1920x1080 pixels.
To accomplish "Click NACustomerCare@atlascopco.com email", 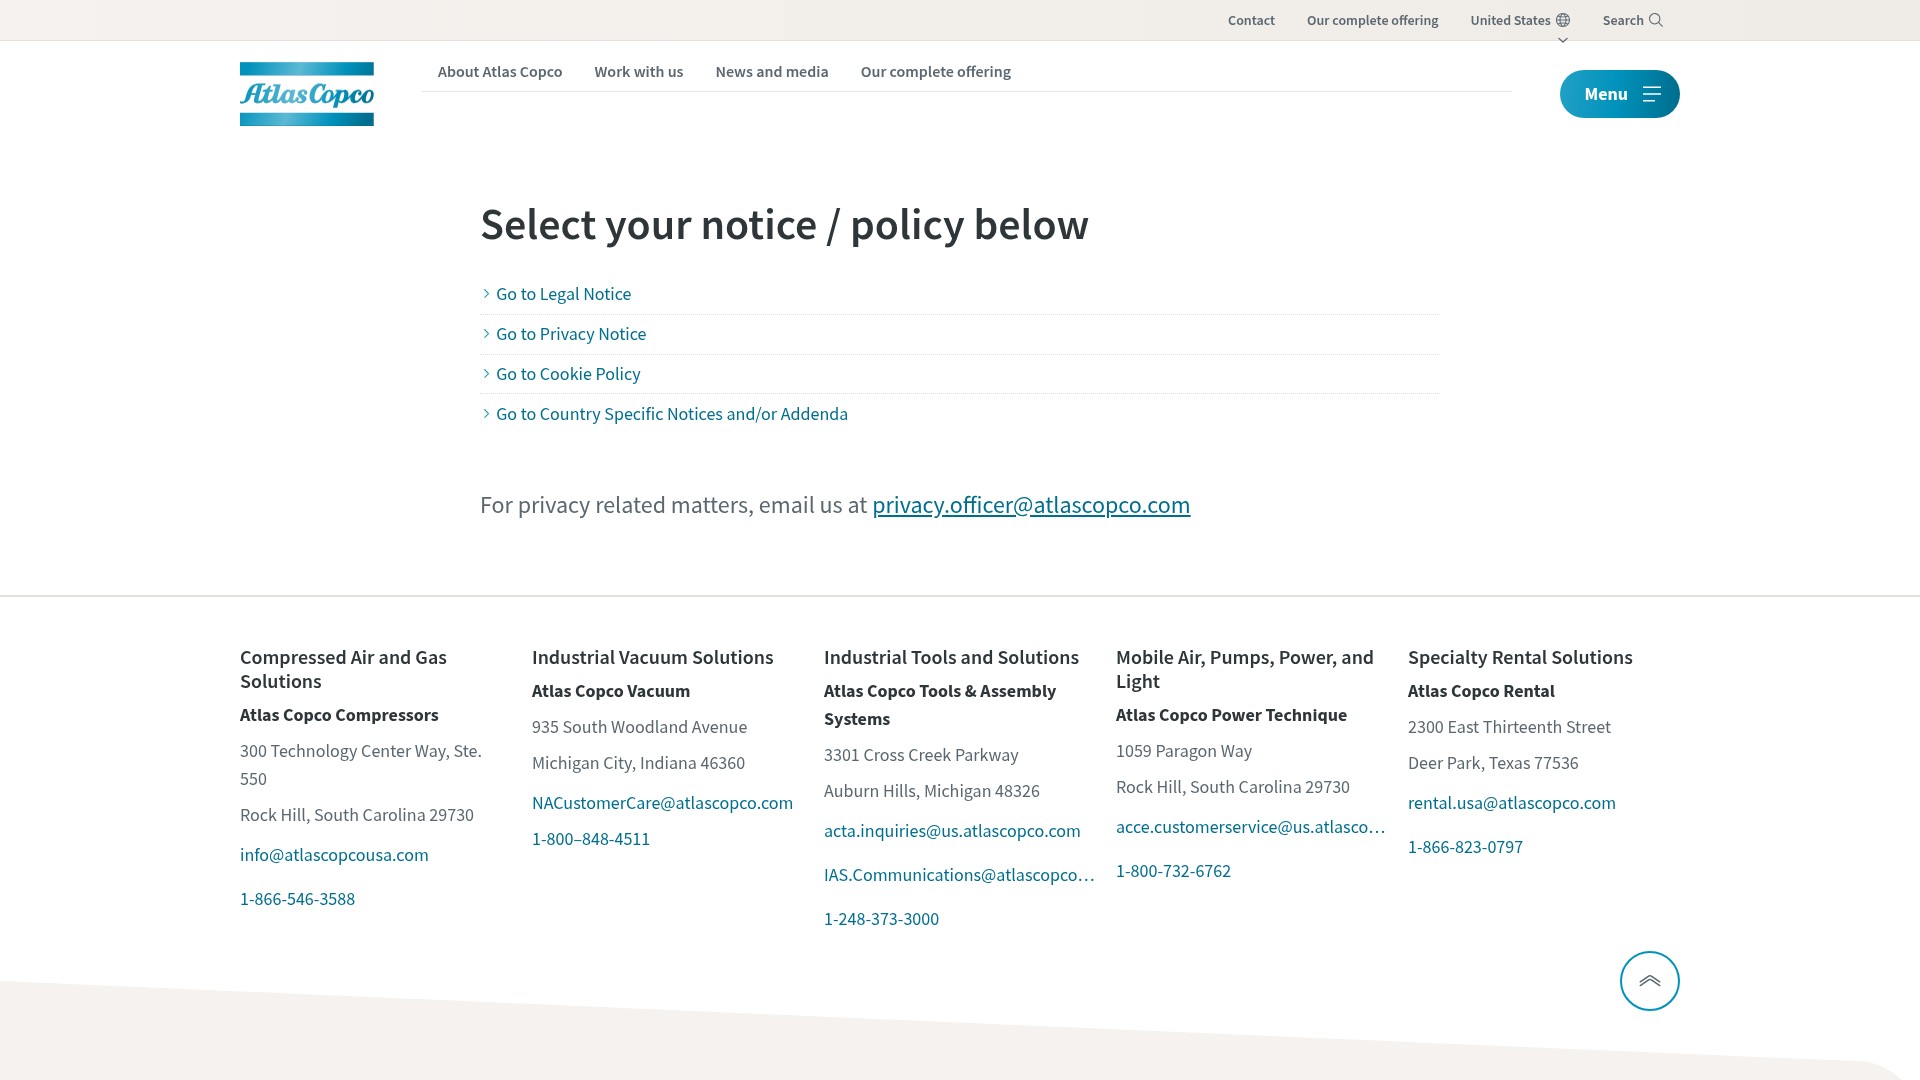I will (x=662, y=803).
